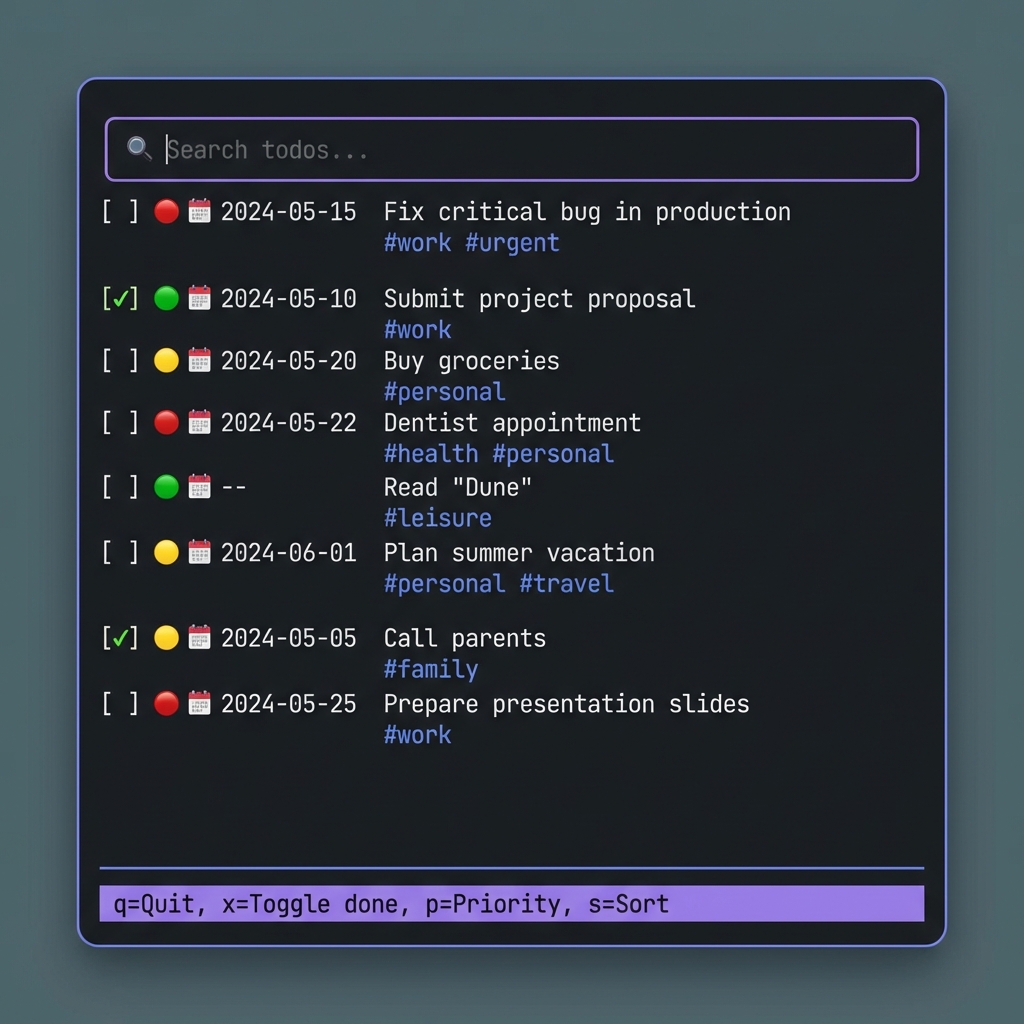Click calendar icon beside 2024-05-15
The image size is (1024, 1024).
point(199,211)
